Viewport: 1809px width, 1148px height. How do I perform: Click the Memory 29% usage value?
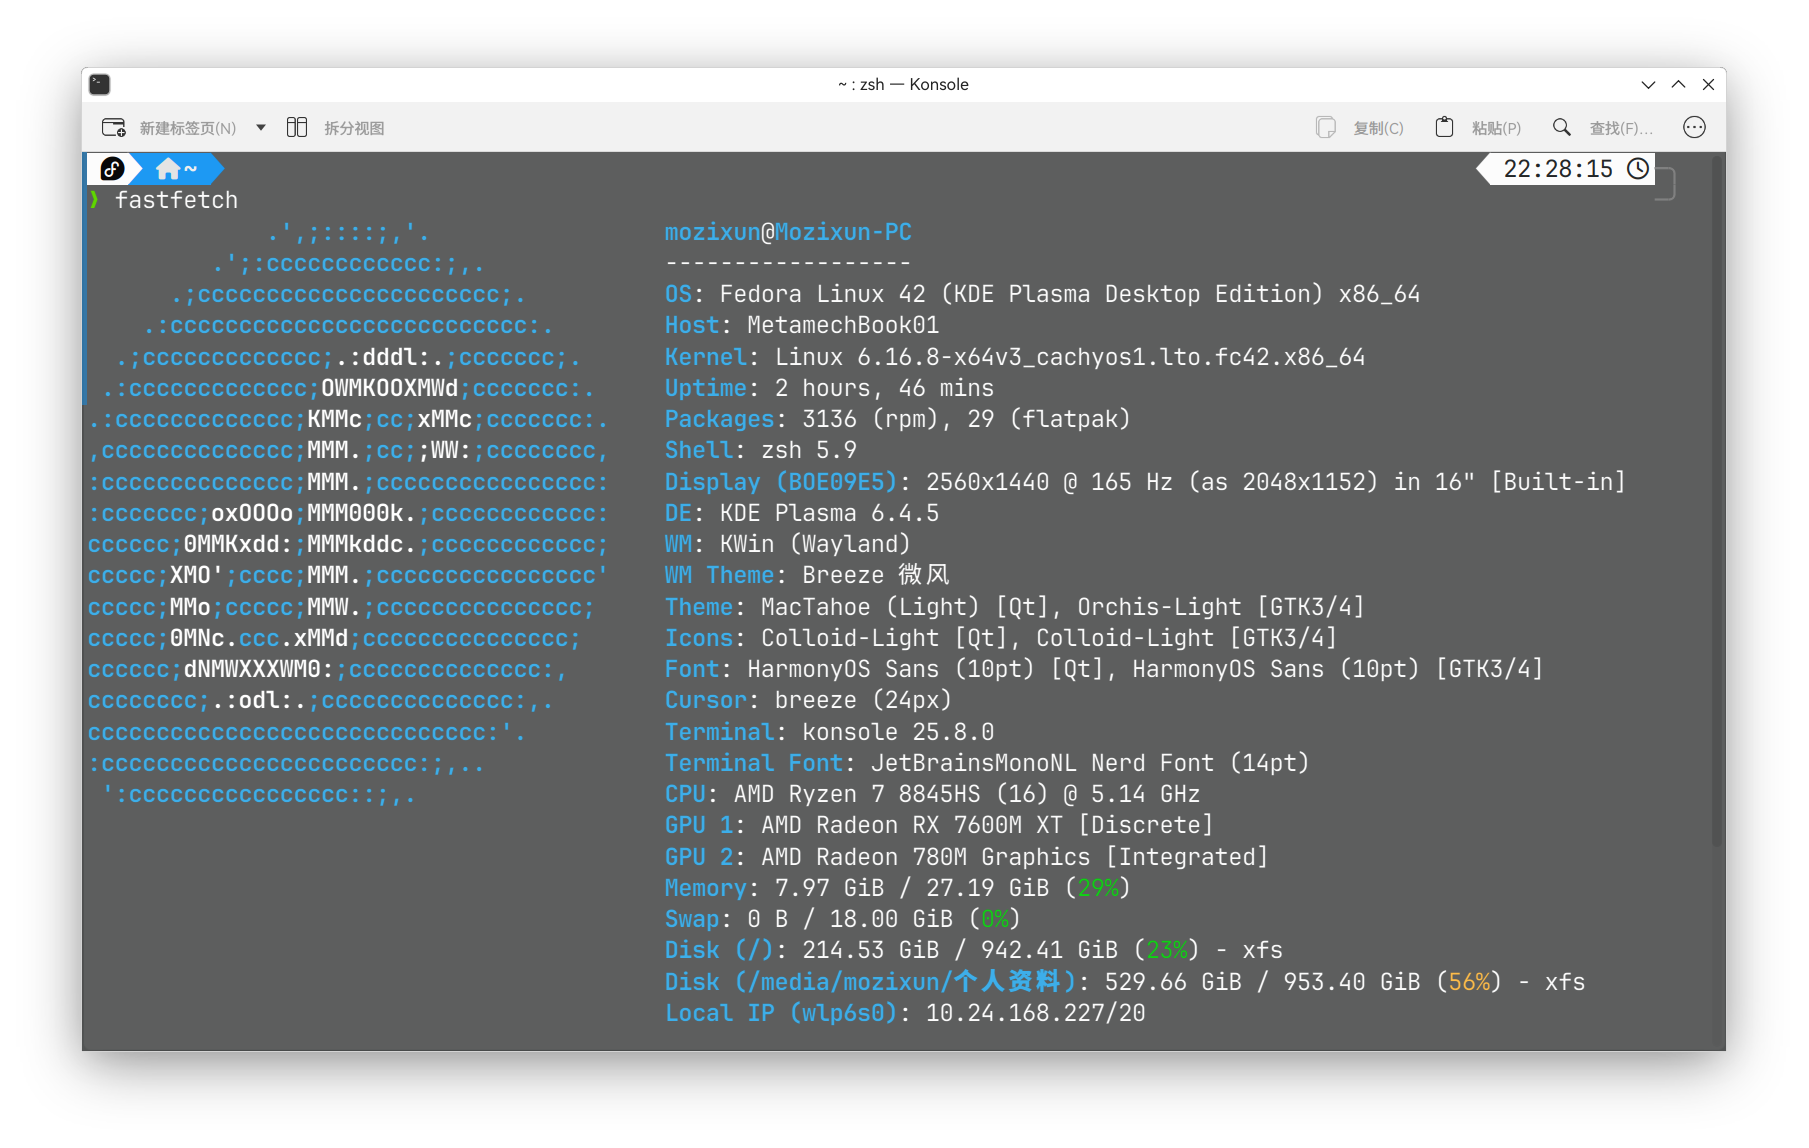click(1097, 888)
